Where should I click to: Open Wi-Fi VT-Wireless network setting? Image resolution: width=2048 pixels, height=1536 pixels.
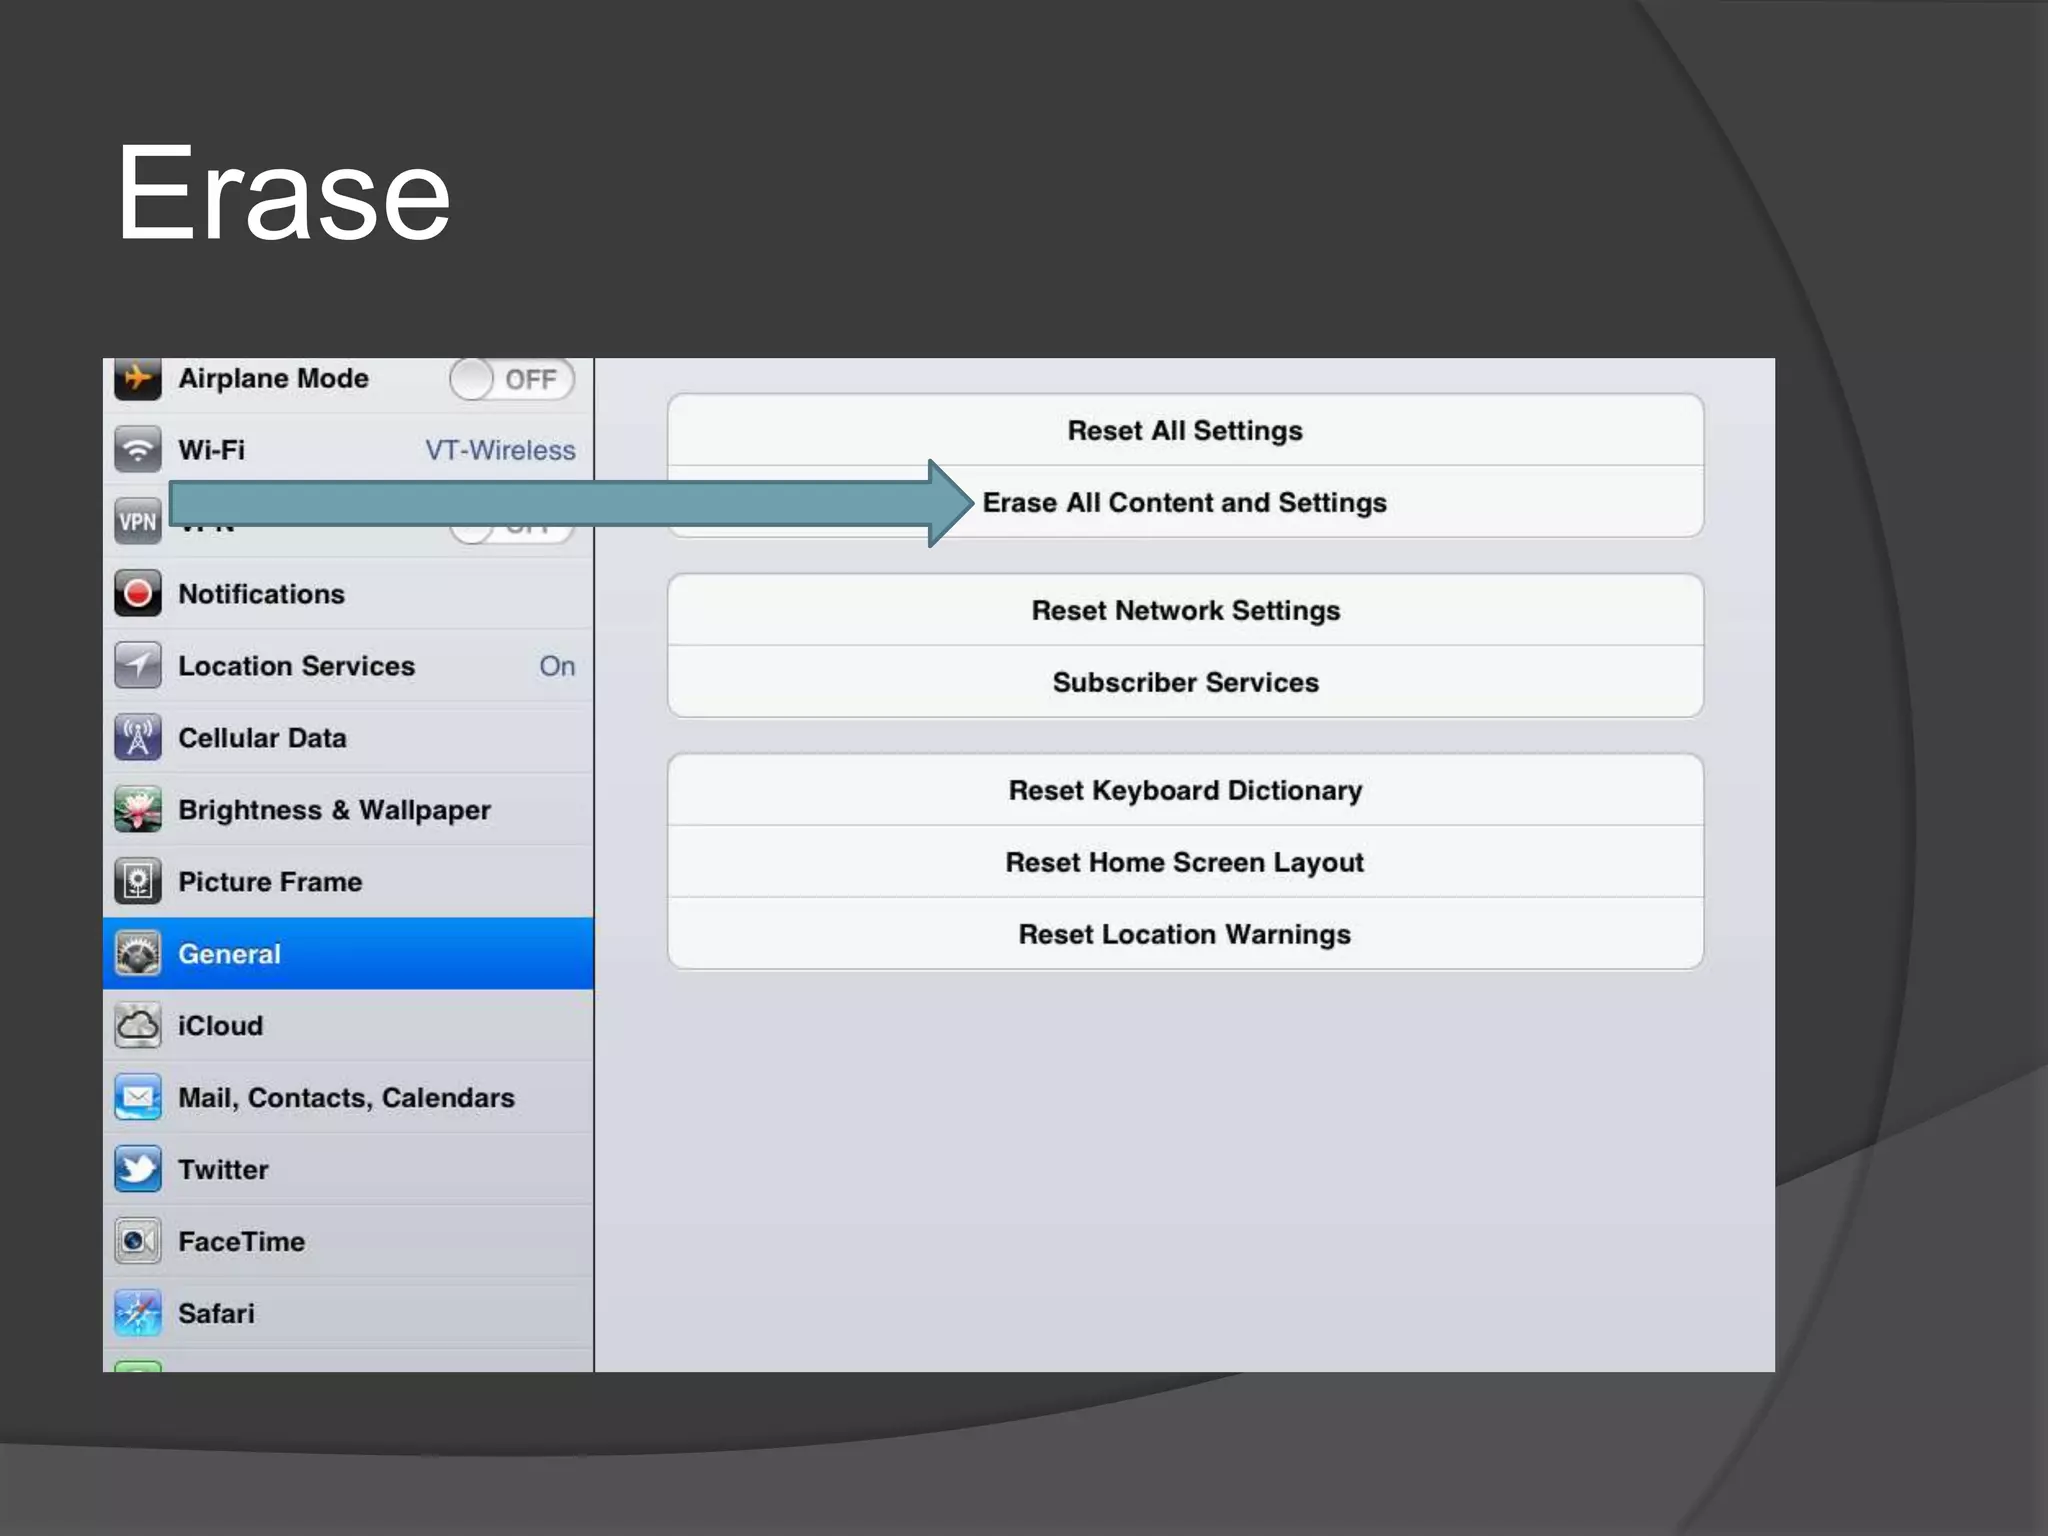point(499,451)
